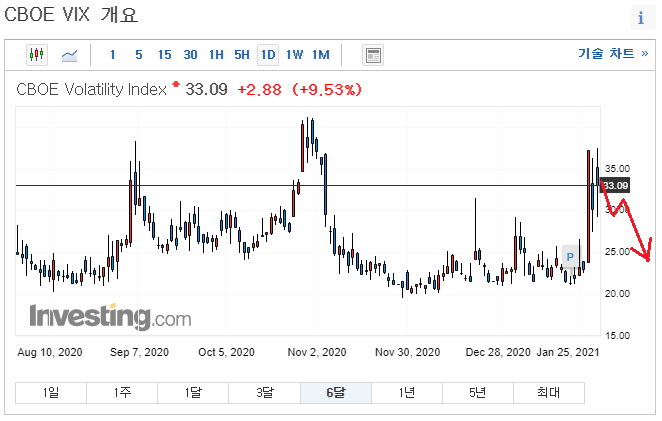Select the 15 minute interval

click(165, 55)
